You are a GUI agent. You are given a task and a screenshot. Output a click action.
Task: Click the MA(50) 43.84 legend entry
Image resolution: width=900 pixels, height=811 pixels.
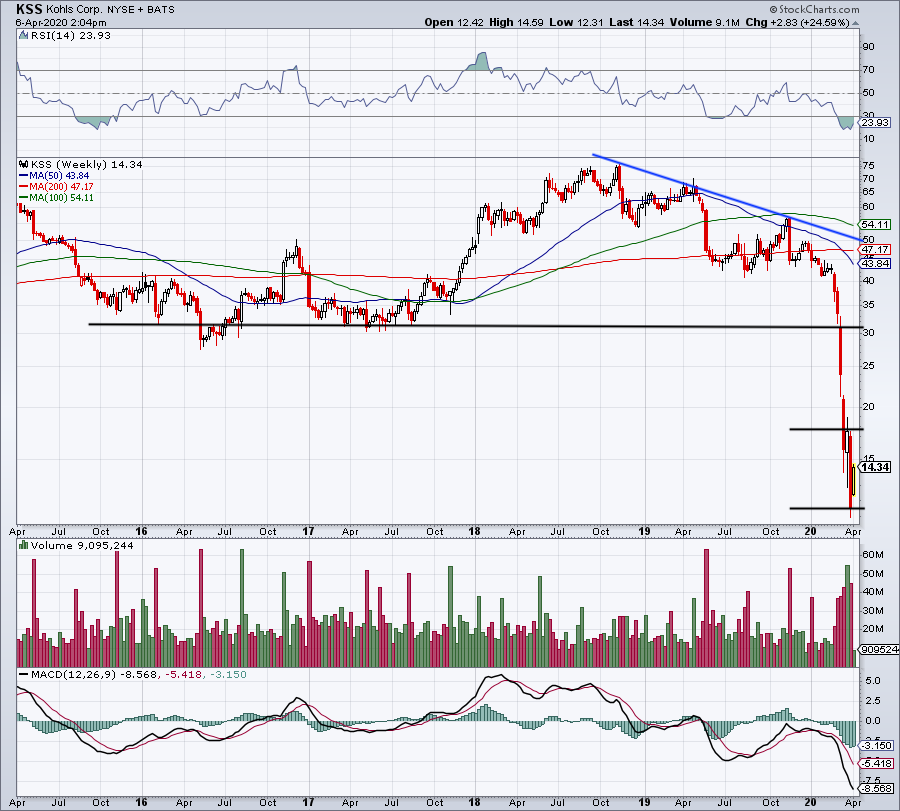coord(55,176)
